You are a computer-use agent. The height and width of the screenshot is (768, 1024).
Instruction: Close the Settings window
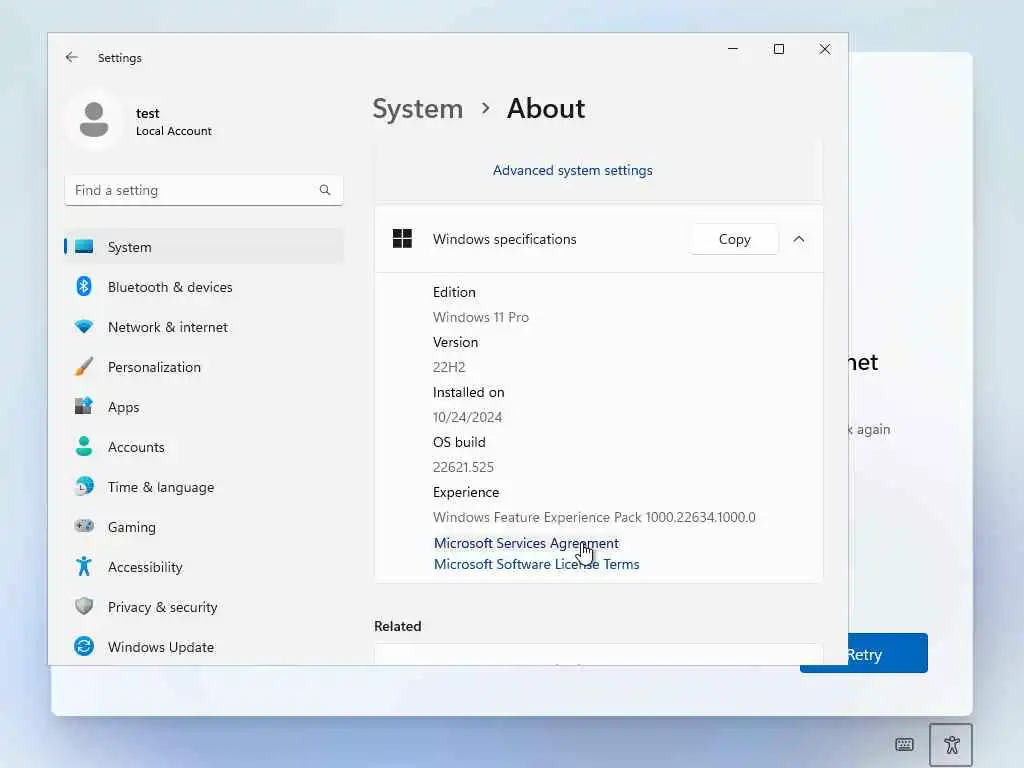point(825,49)
